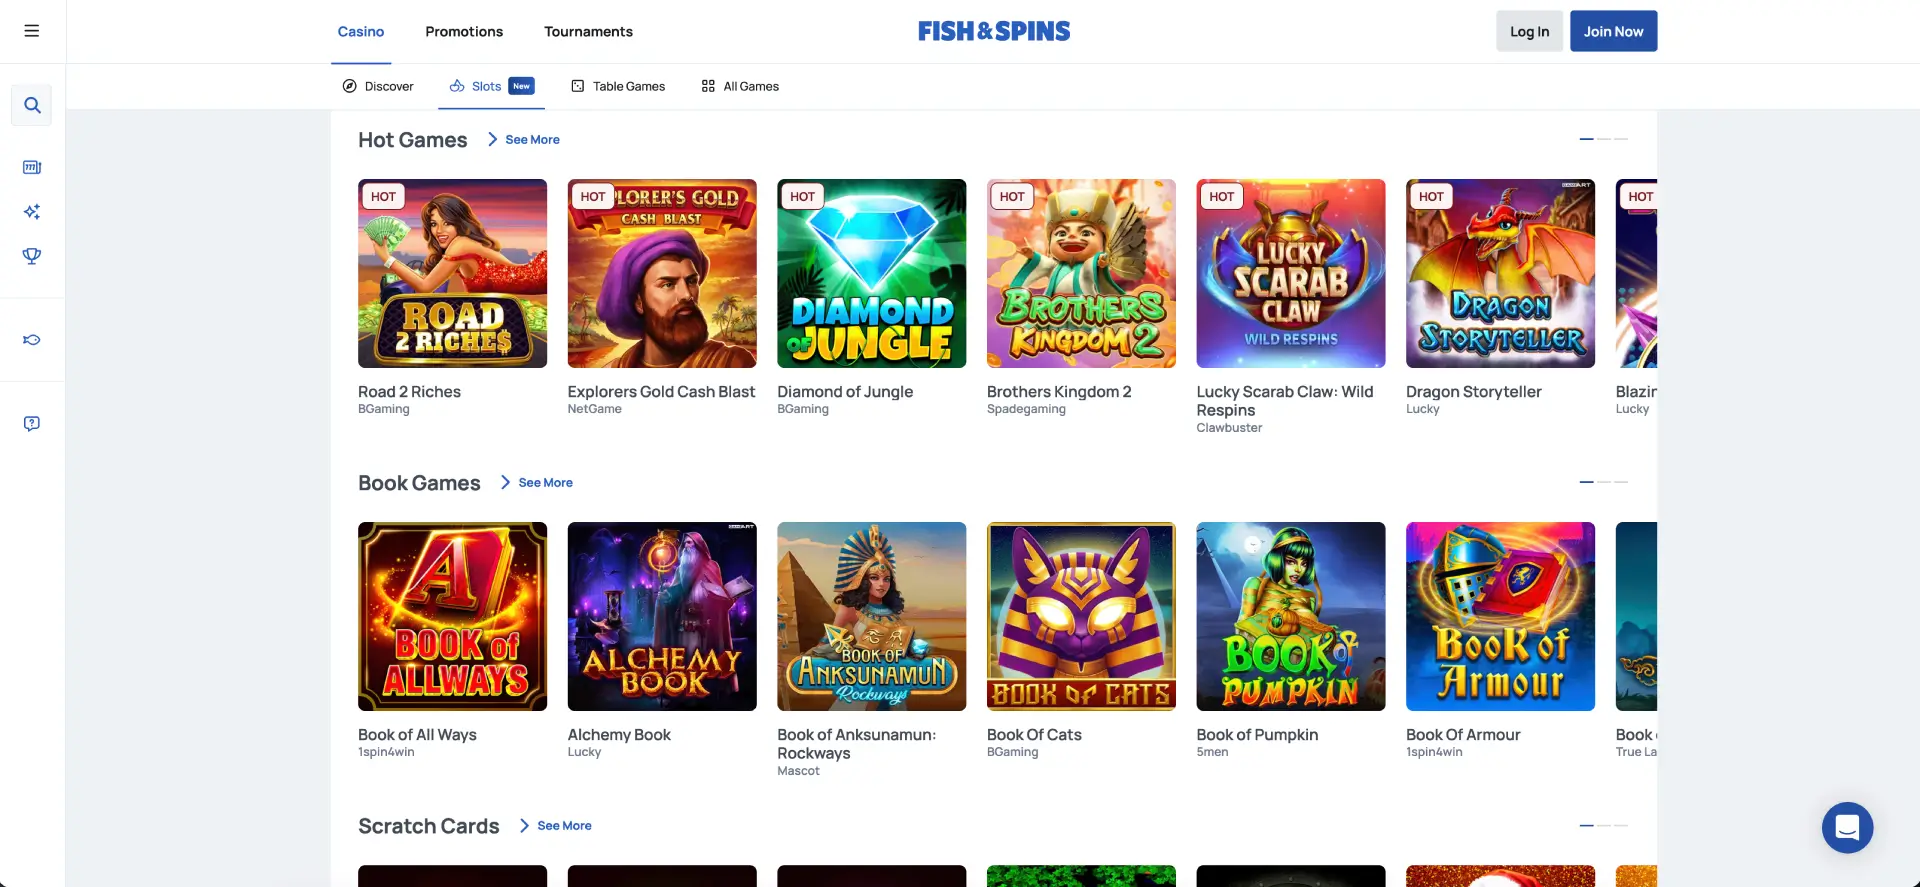Viewport: 1920px width, 887px height.
Task: Open the Book of All Ways thumbnail
Action: tap(452, 616)
